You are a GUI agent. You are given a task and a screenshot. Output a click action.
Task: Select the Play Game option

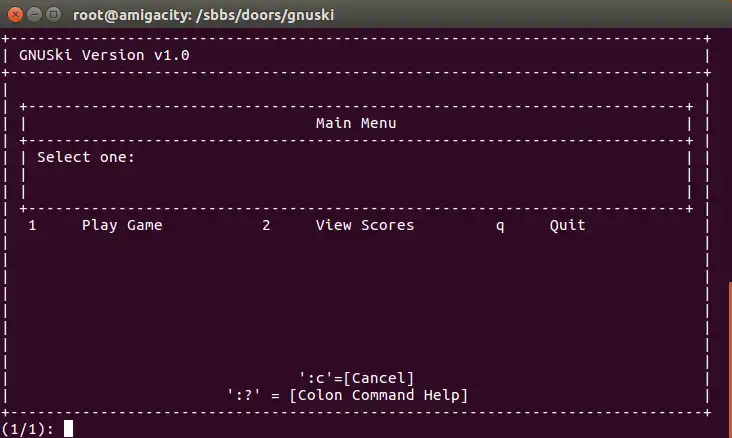122,226
